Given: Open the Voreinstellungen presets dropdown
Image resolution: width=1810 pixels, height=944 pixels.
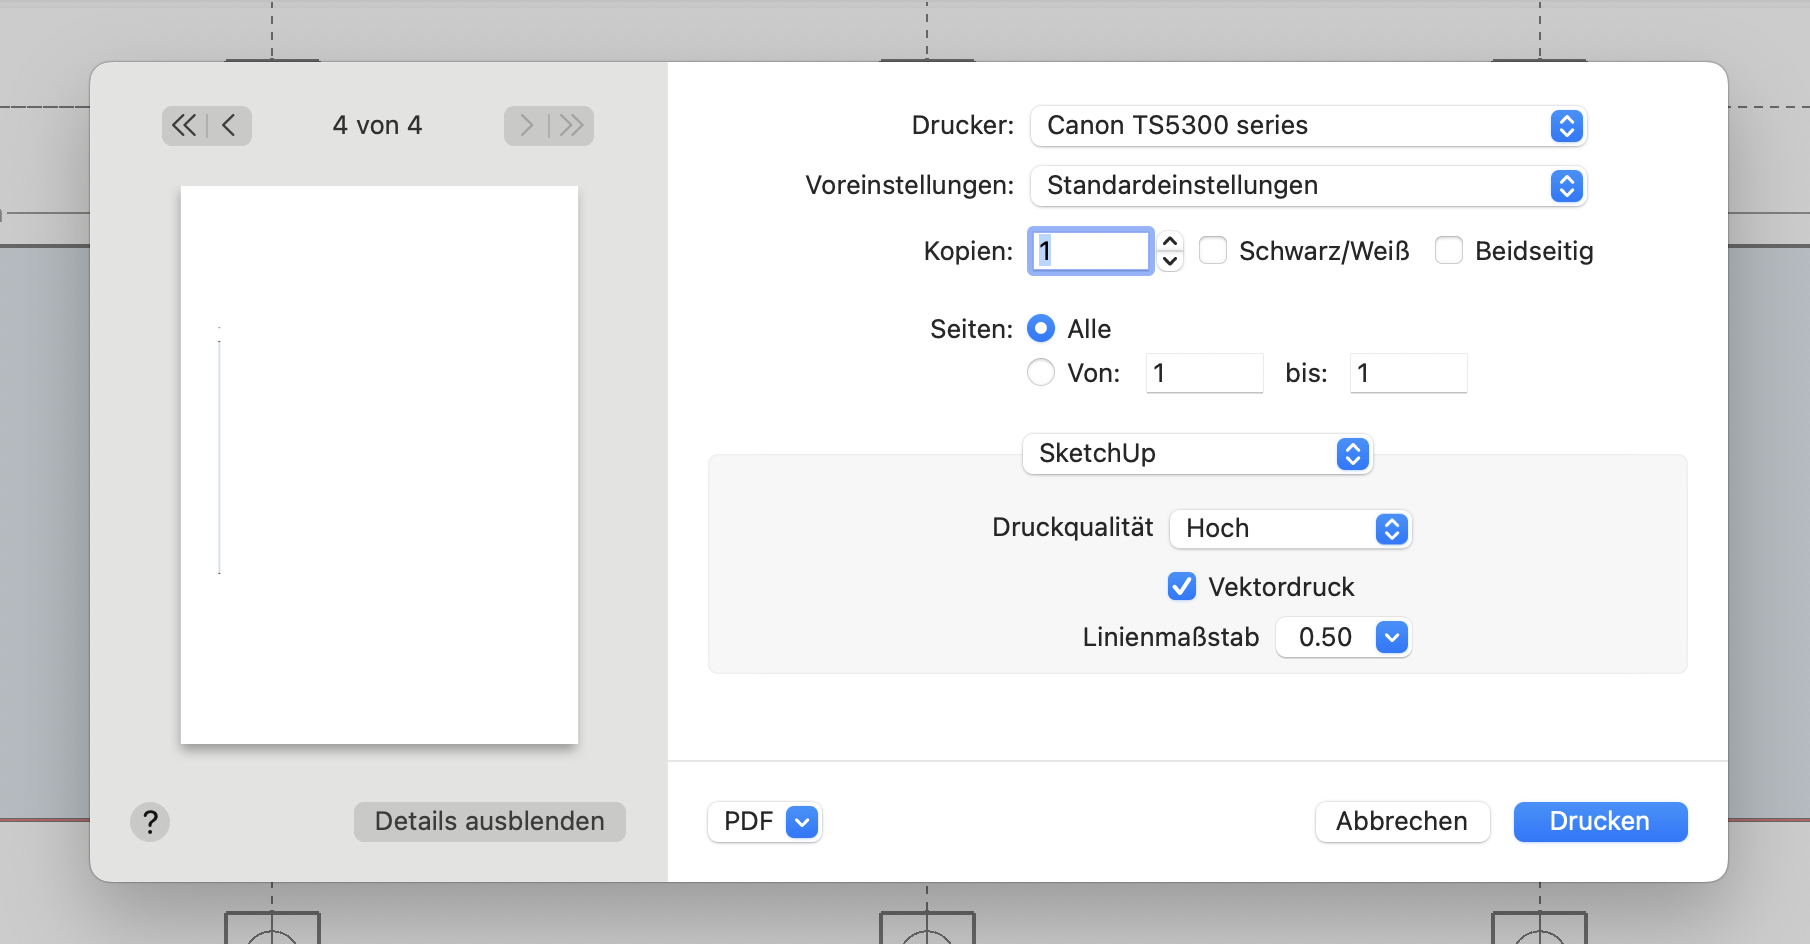Looking at the screenshot, I should (x=1308, y=186).
